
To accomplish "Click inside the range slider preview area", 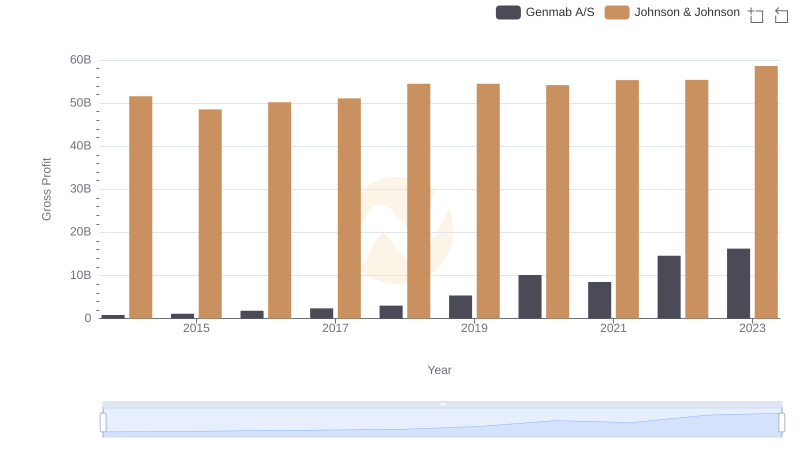I will click(x=442, y=423).
